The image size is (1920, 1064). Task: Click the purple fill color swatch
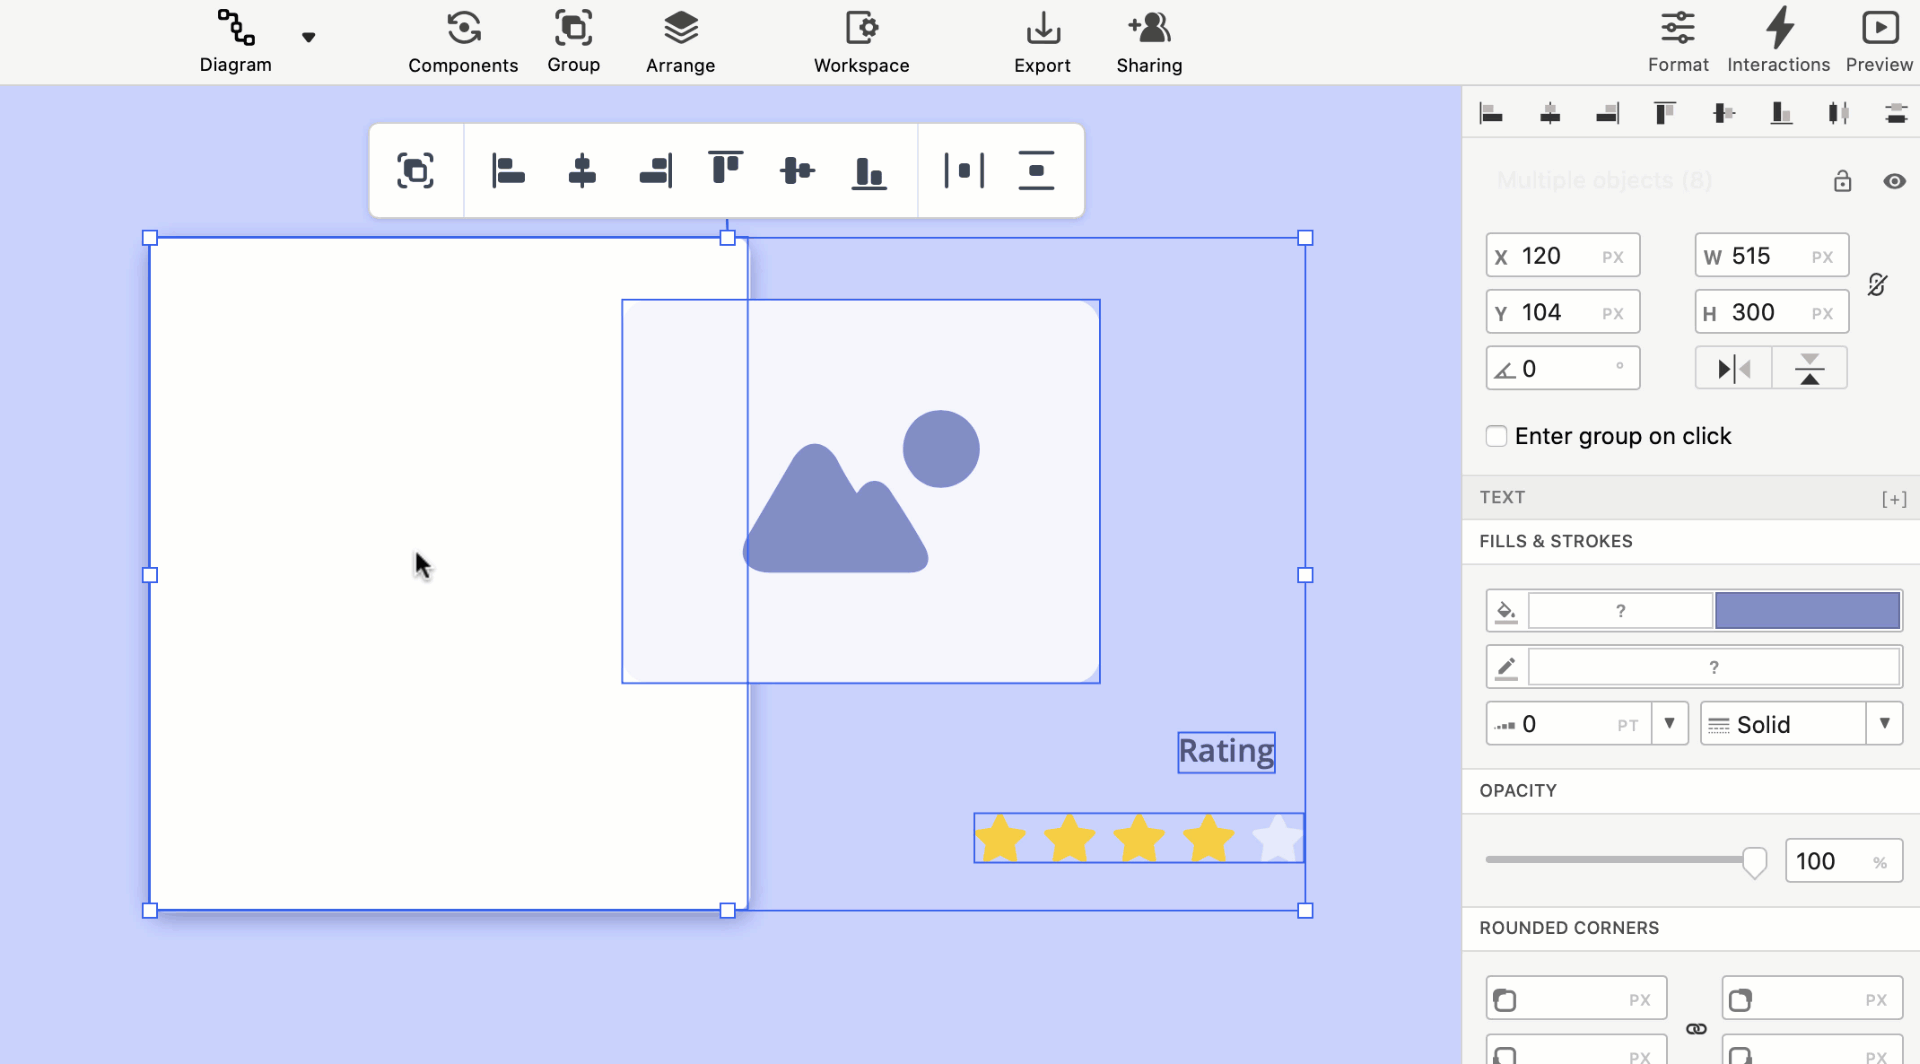1806,610
